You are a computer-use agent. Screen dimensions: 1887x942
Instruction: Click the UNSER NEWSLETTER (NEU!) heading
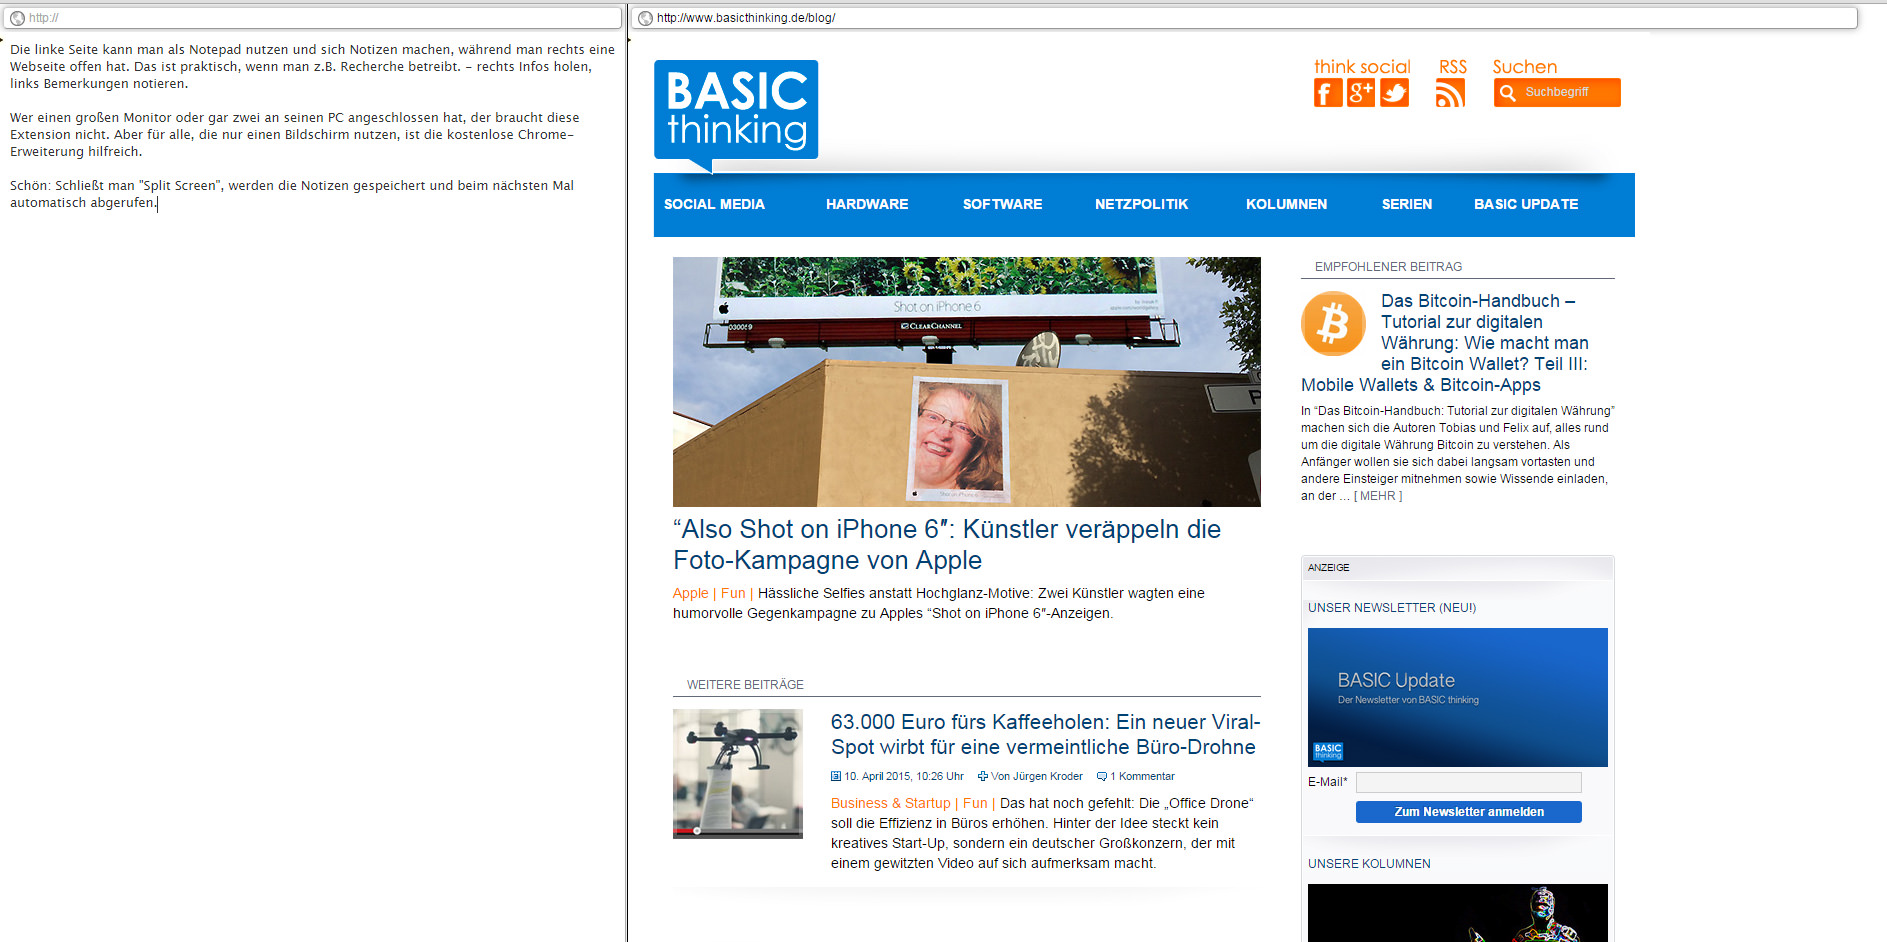tap(1392, 608)
